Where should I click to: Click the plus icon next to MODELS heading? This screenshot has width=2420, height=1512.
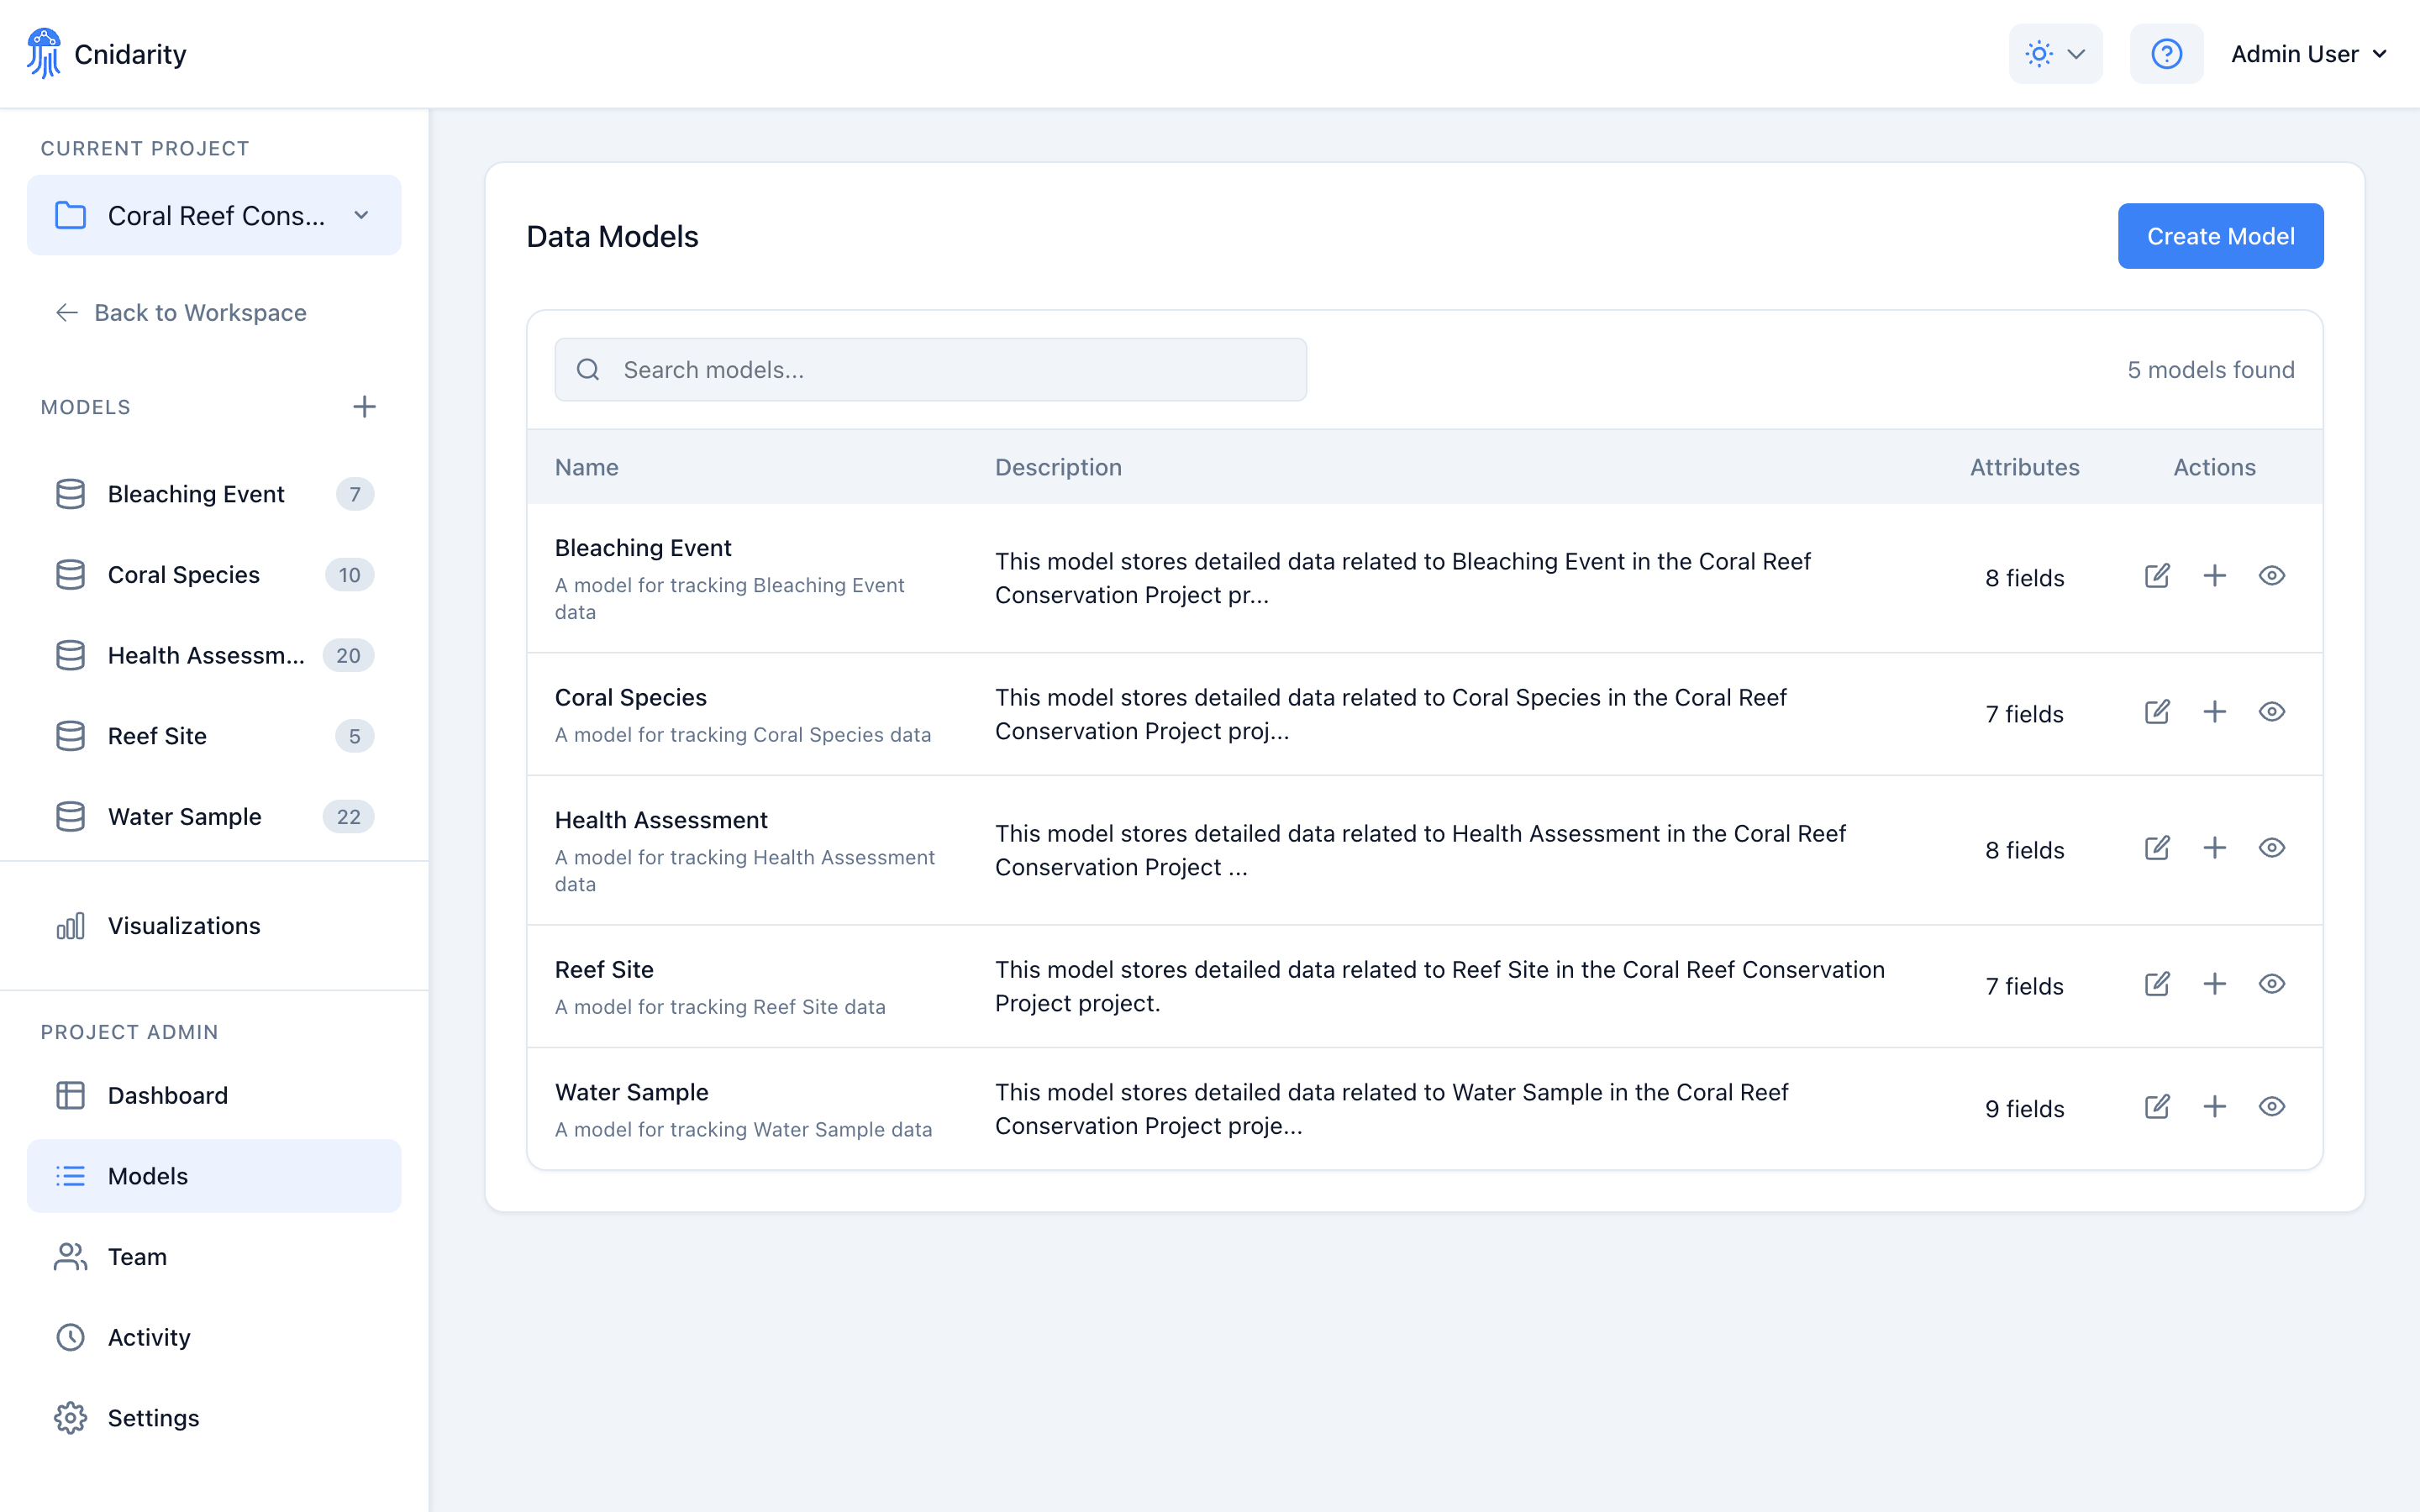click(365, 407)
